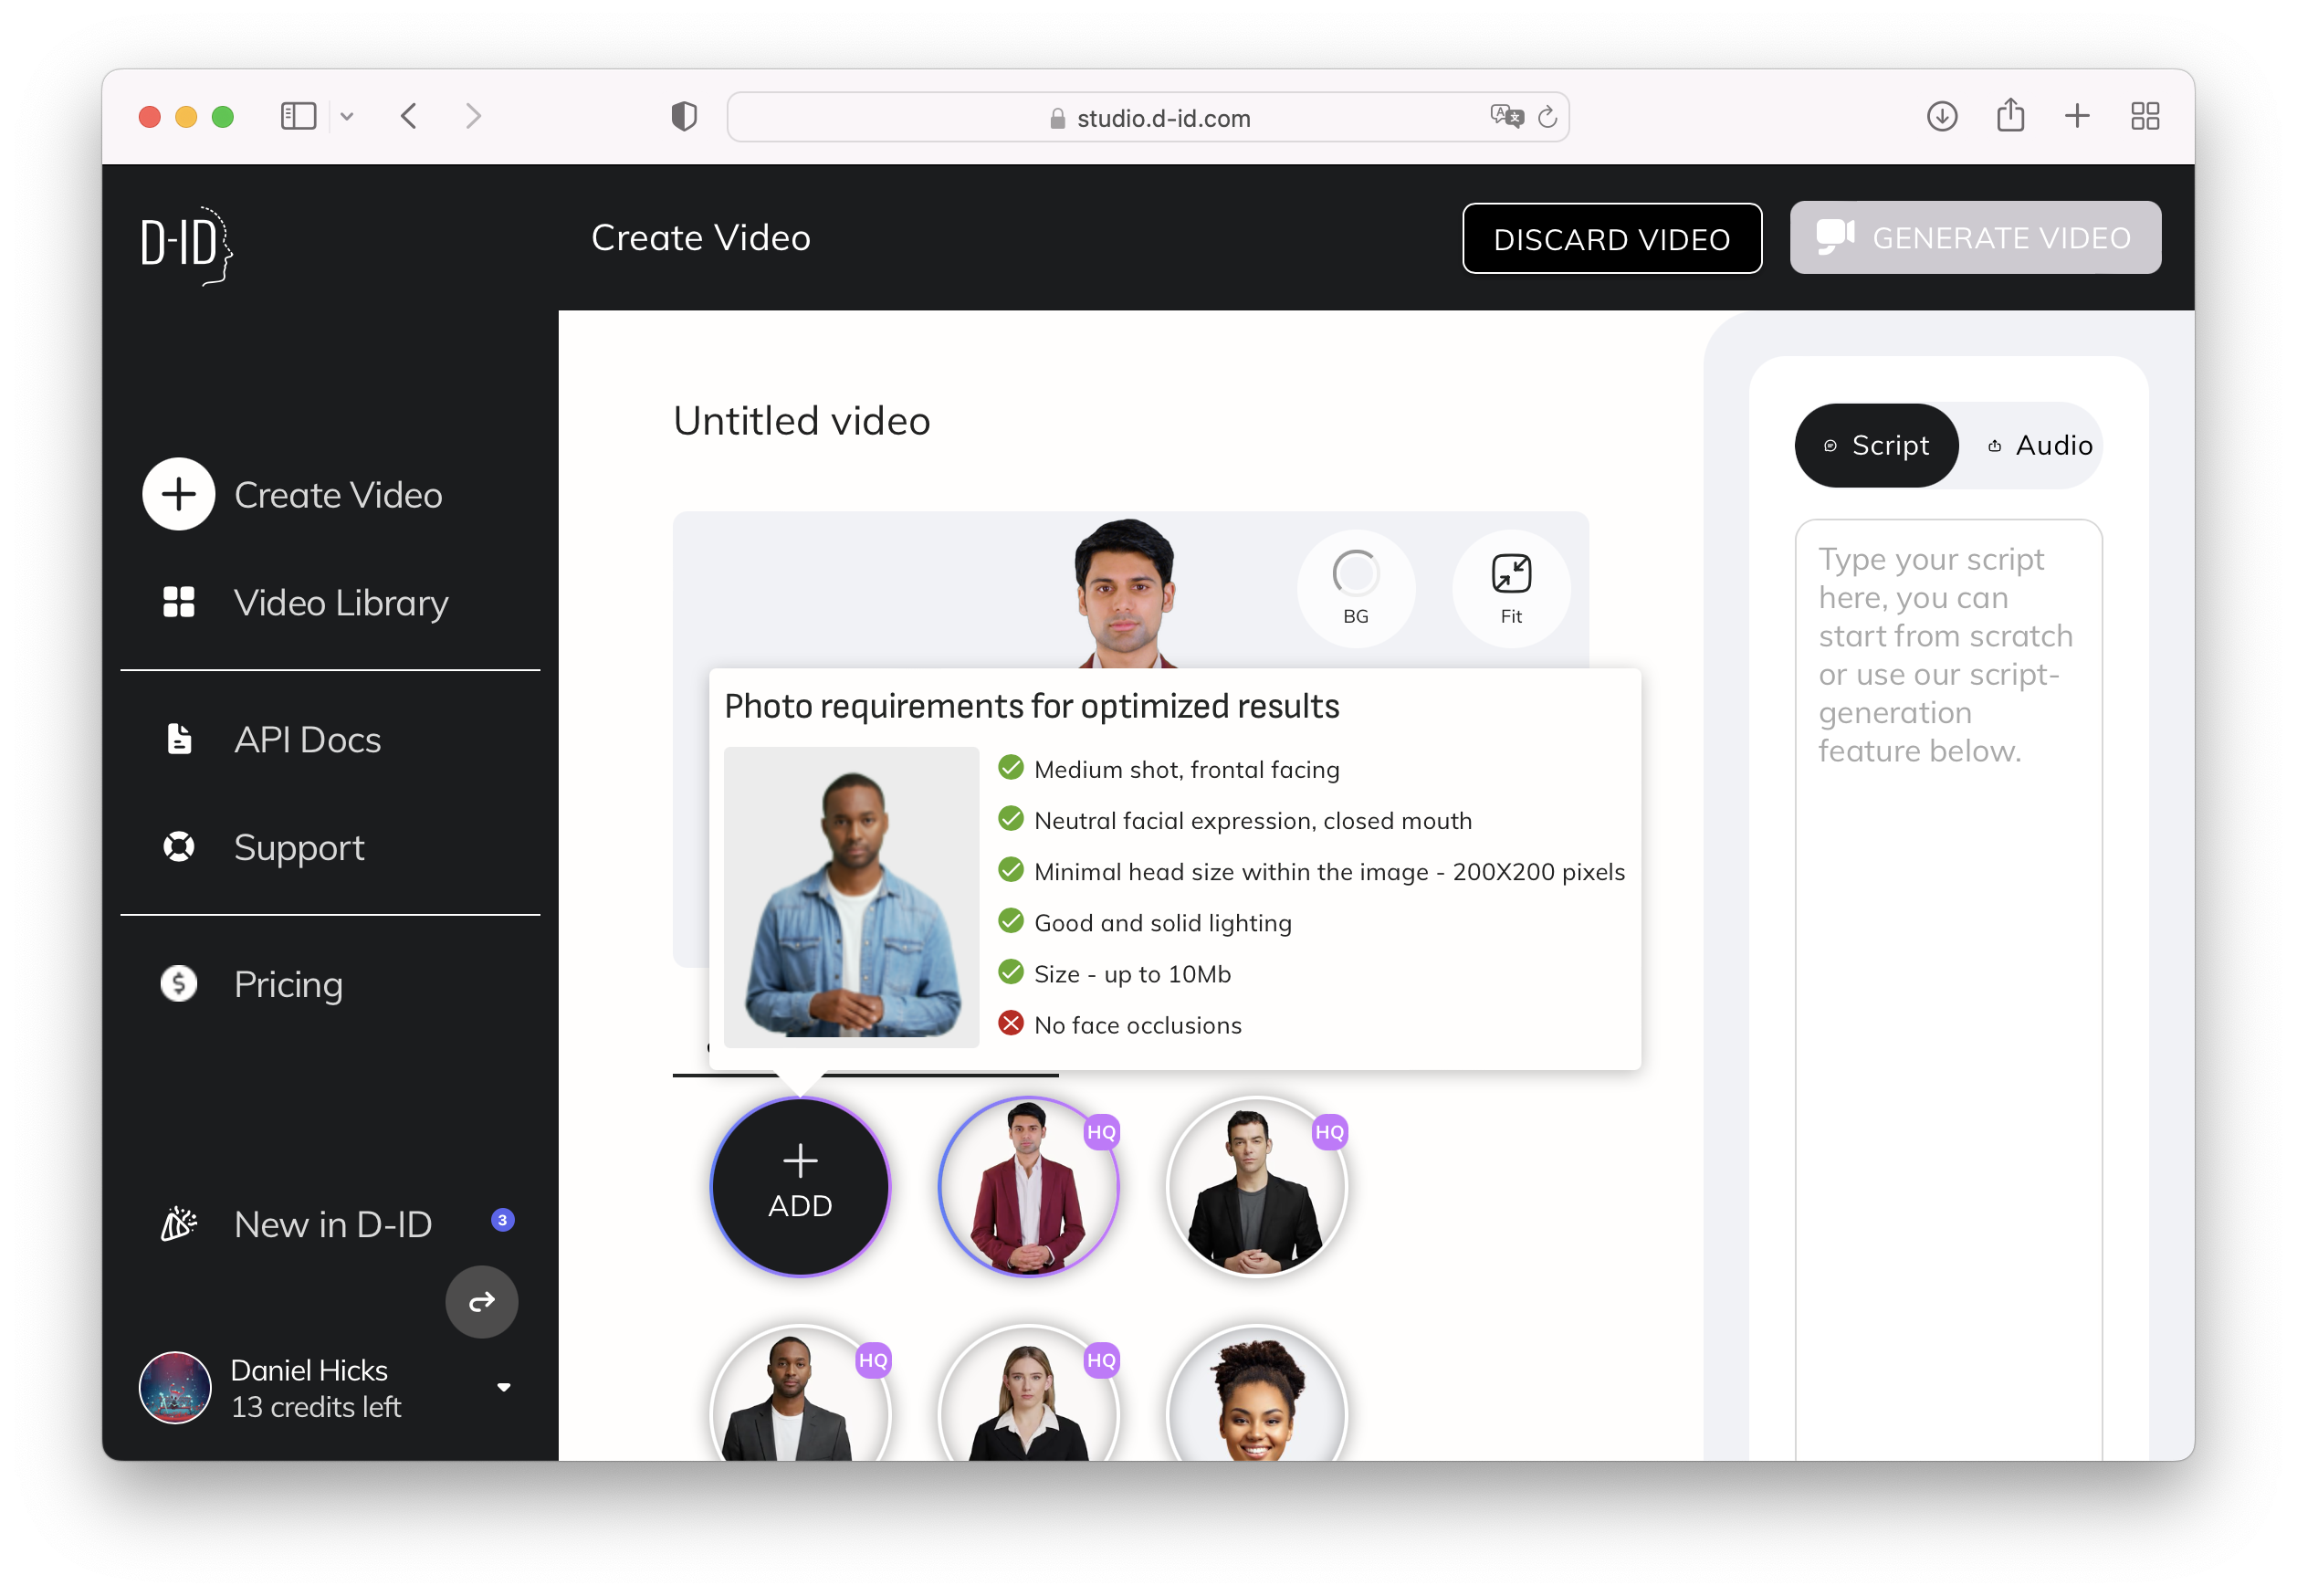Select the presenter in black blazer, gray shirt

[x=1256, y=1186]
